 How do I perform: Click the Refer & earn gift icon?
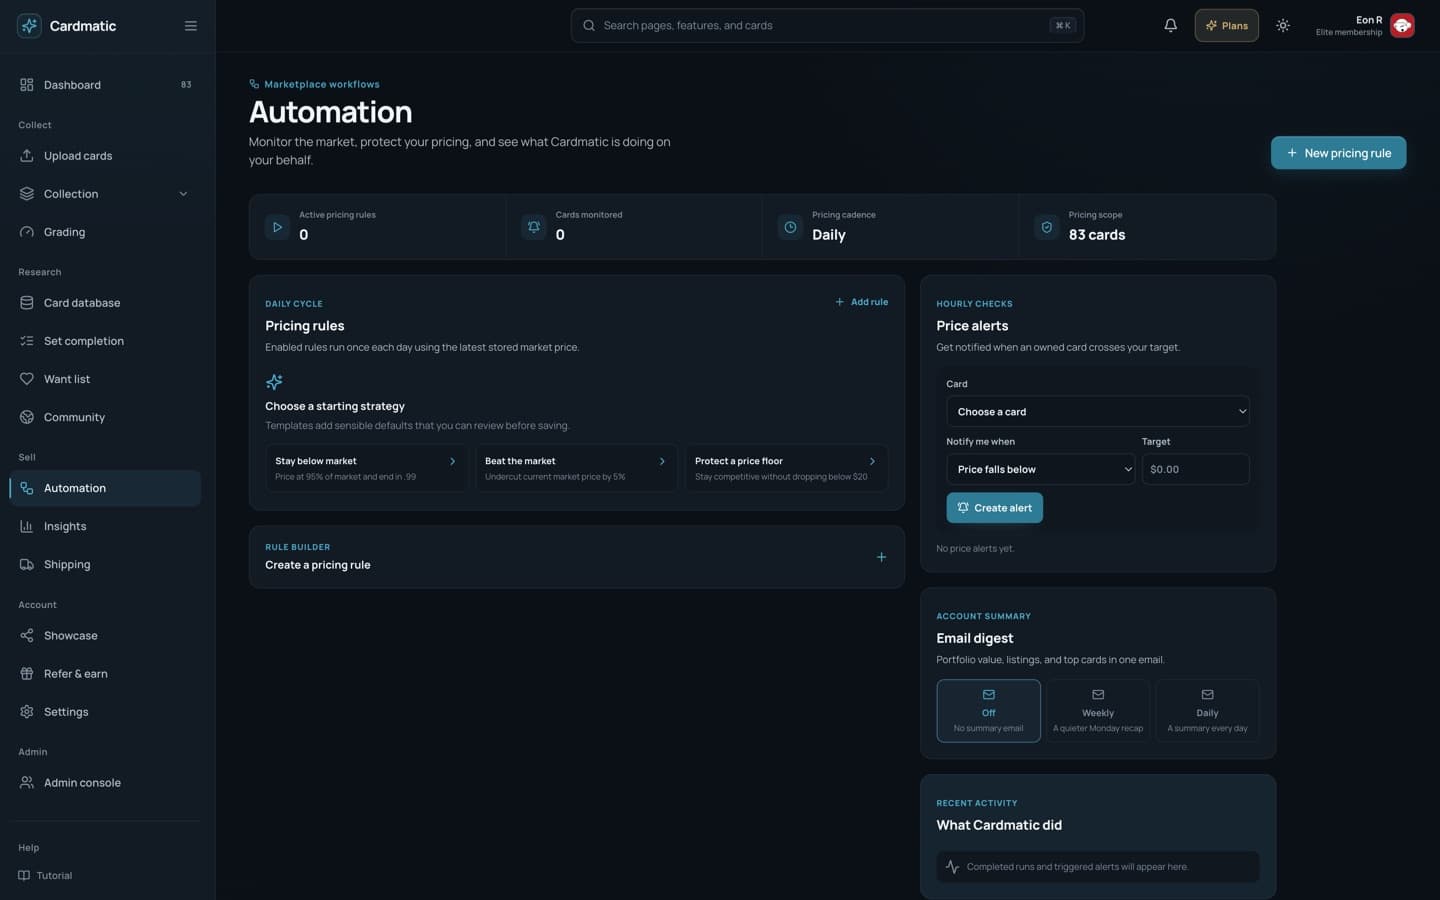click(x=27, y=674)
